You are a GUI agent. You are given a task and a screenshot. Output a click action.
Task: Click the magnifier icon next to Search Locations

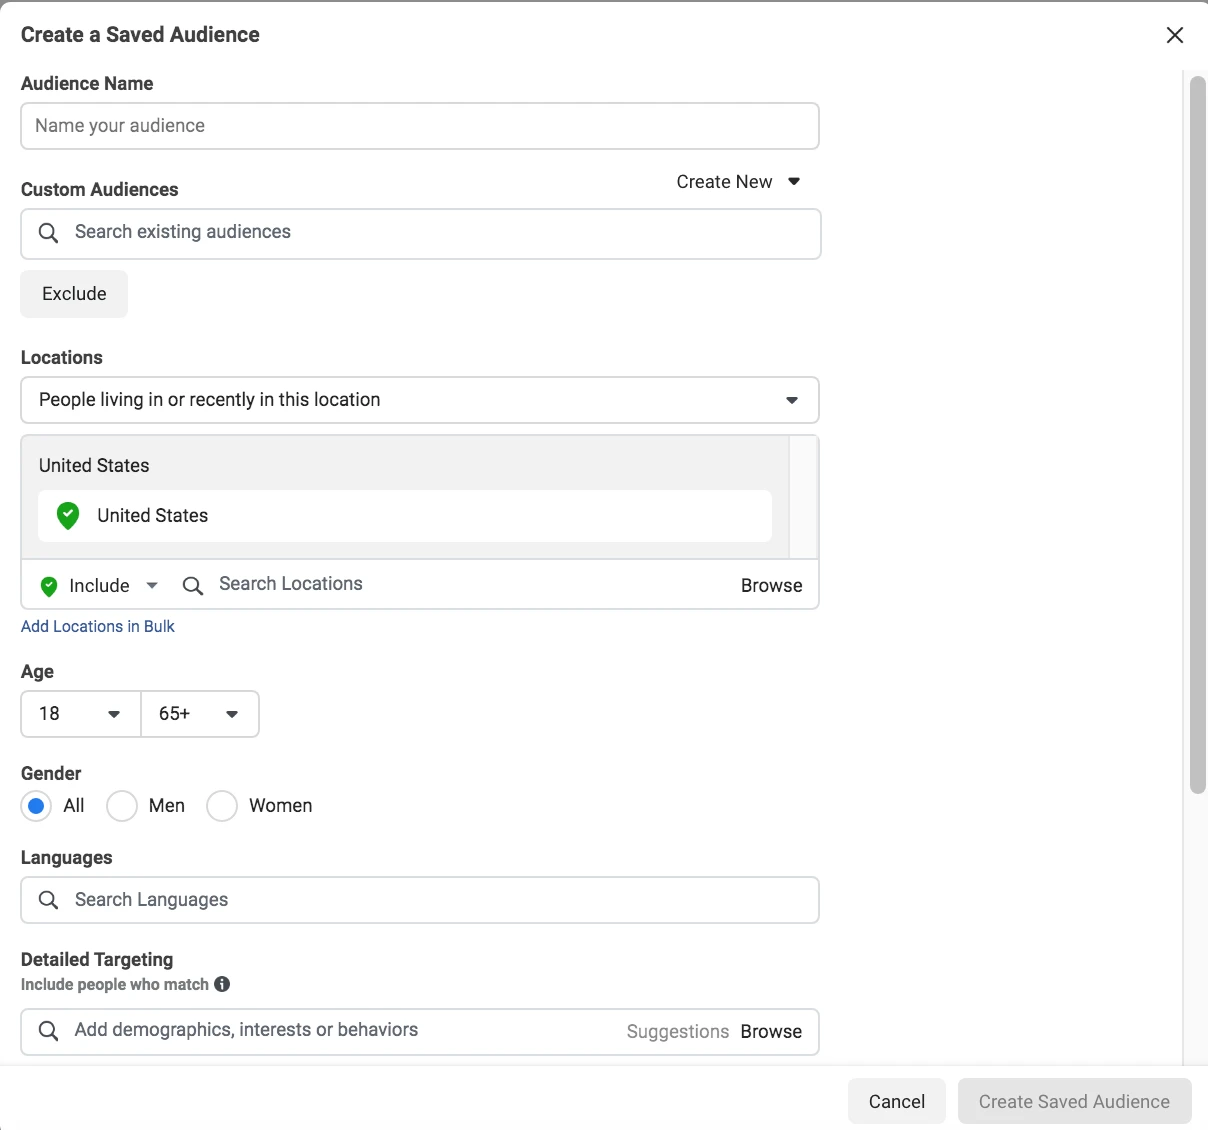click(193, 585)
